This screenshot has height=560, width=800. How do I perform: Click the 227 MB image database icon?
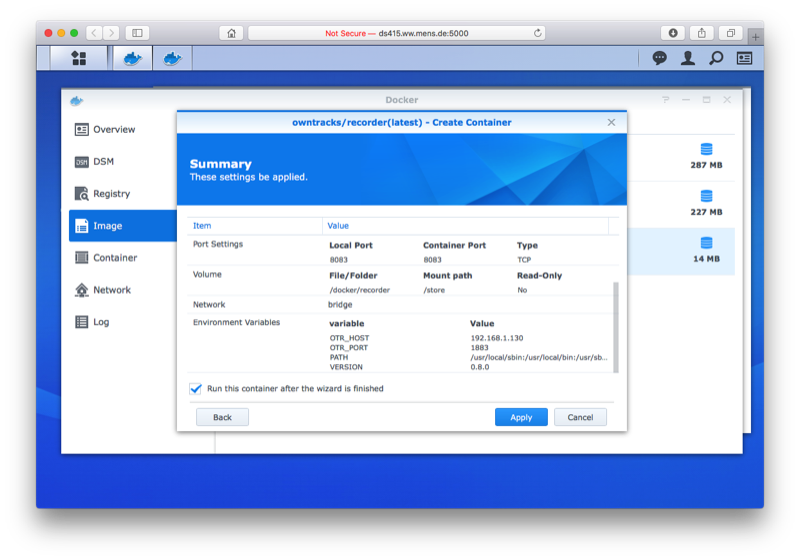point(706,196)
